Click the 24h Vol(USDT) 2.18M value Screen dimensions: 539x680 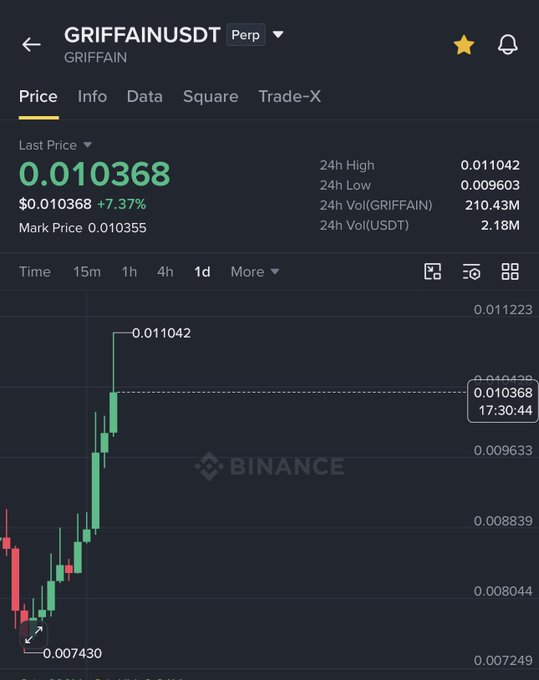click(500, 225)
